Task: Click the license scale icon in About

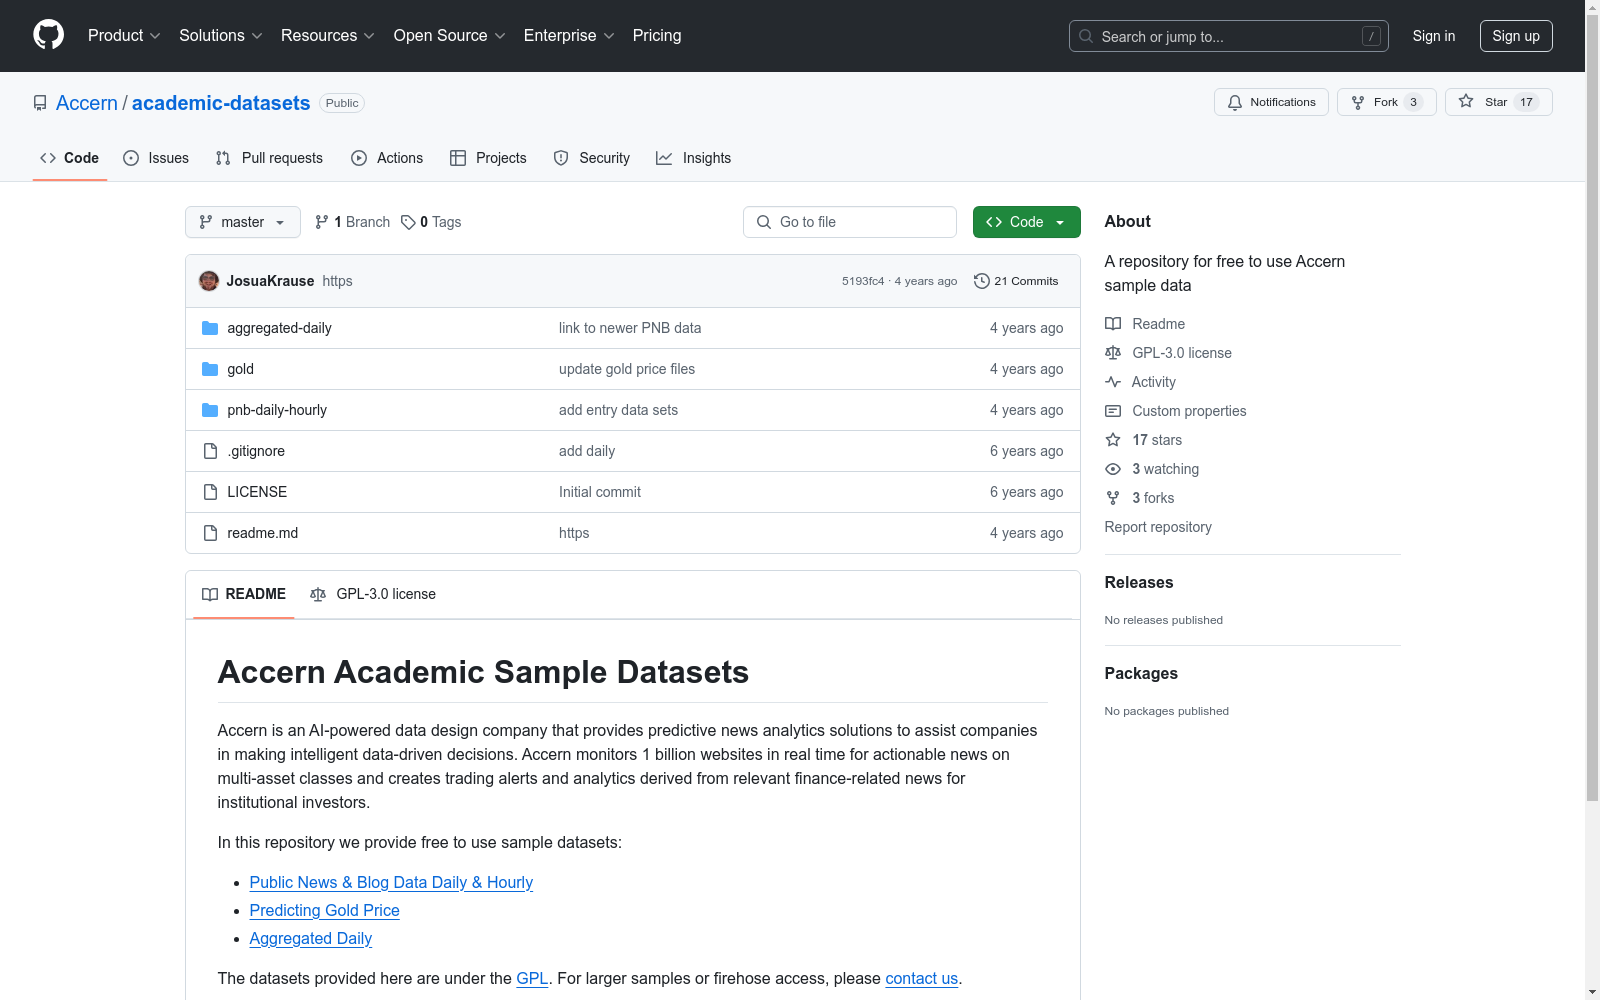Action: point(1113,353)
